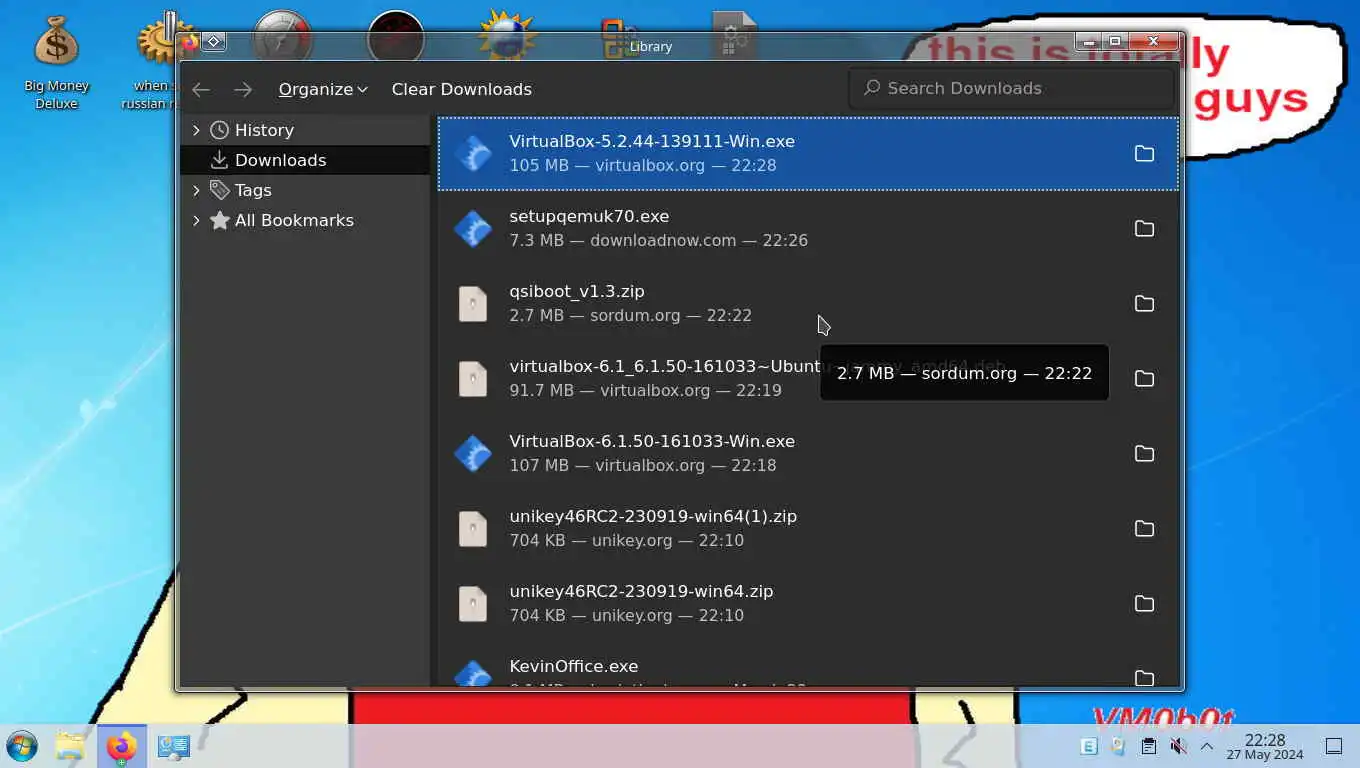Focus the Search Downloads field

[1011, 88]
